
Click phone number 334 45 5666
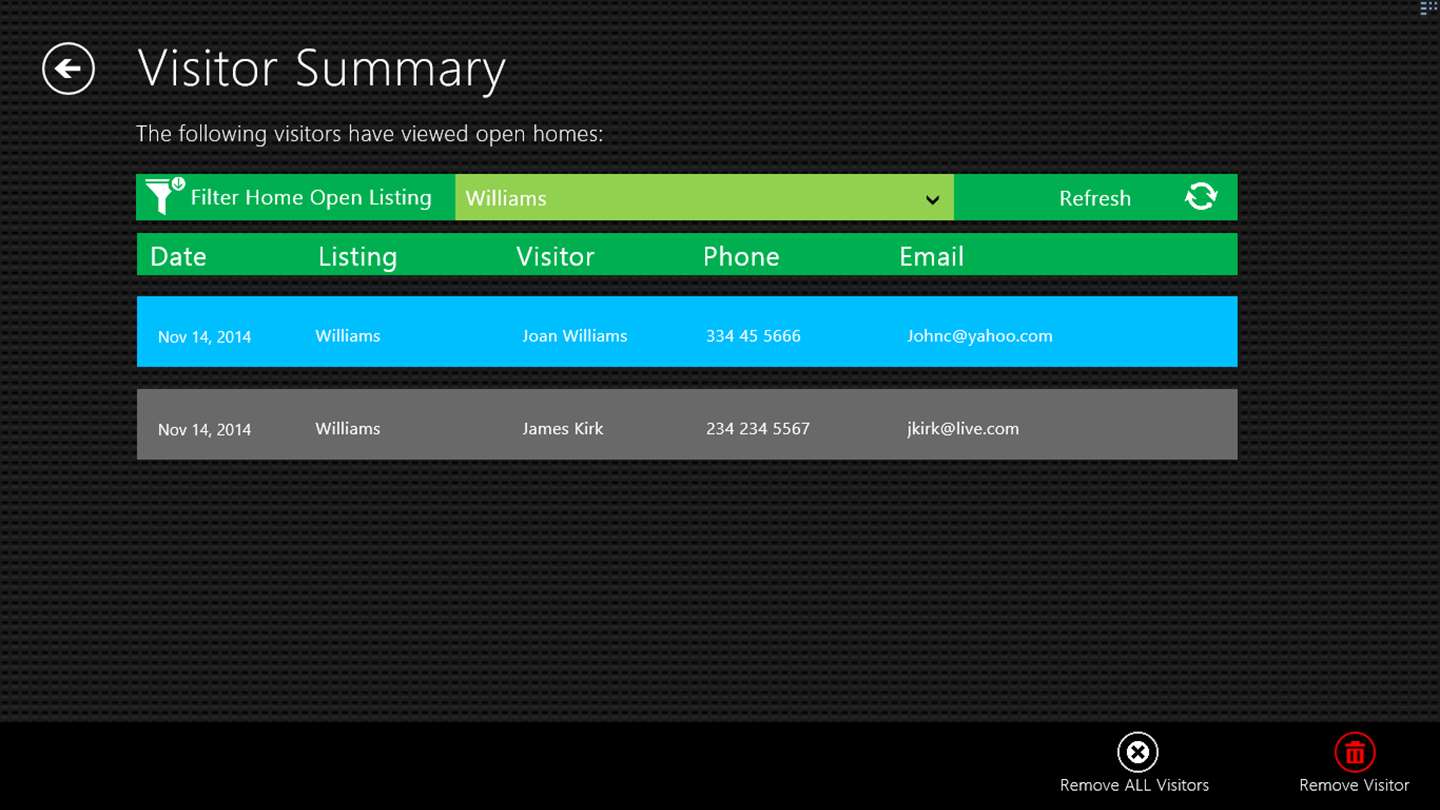point(753,336)
